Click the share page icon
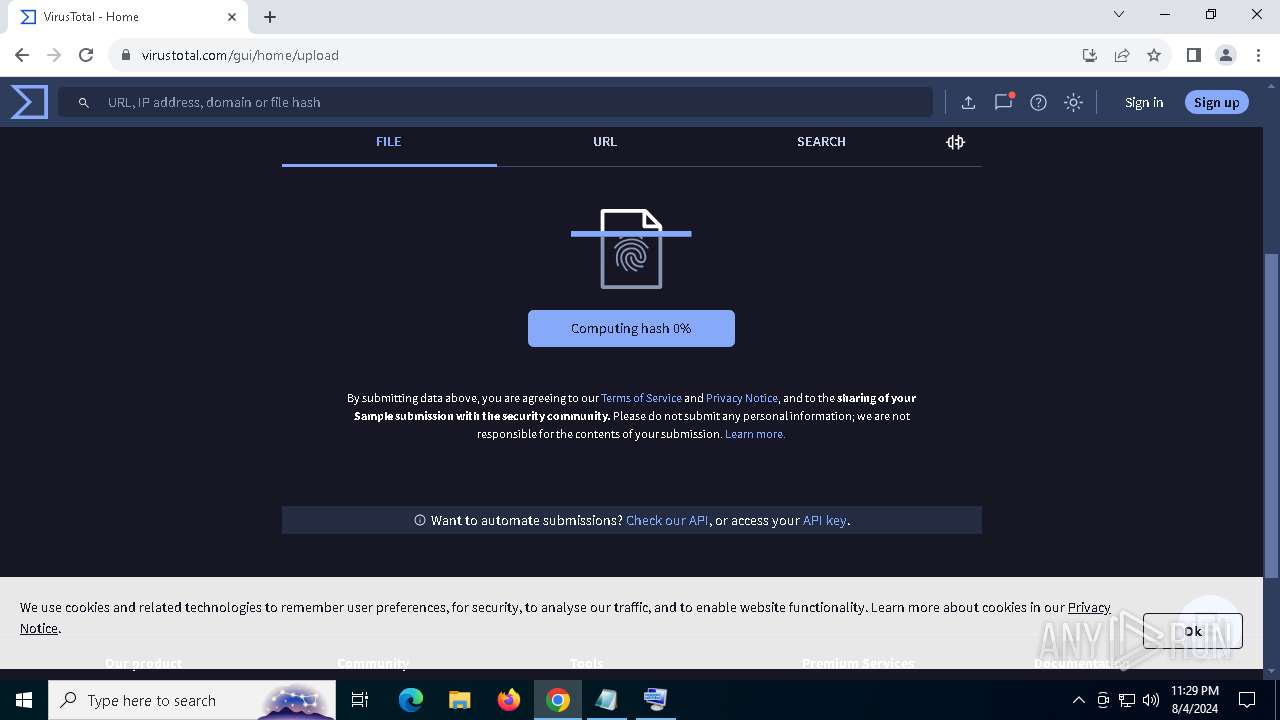 pyautogui.click(x=1122, y=55)
